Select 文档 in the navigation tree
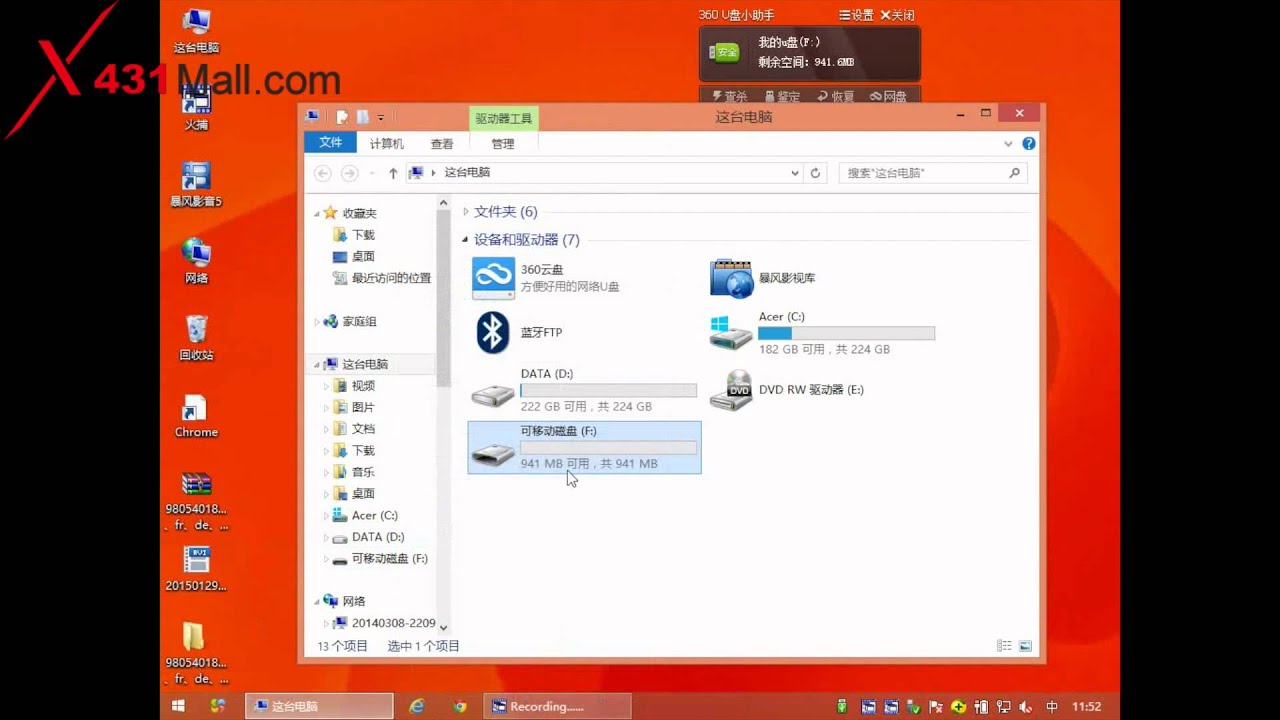The width and height of the screenshot is (1280, 720). (354, 429)
